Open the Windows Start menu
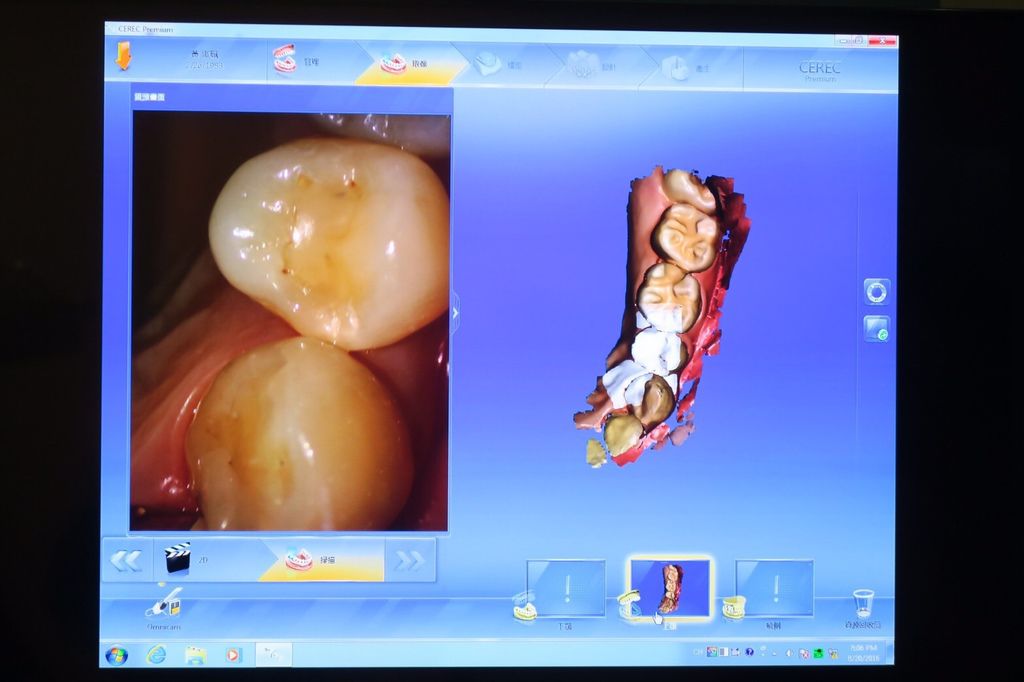 click(x=117, y=654)
